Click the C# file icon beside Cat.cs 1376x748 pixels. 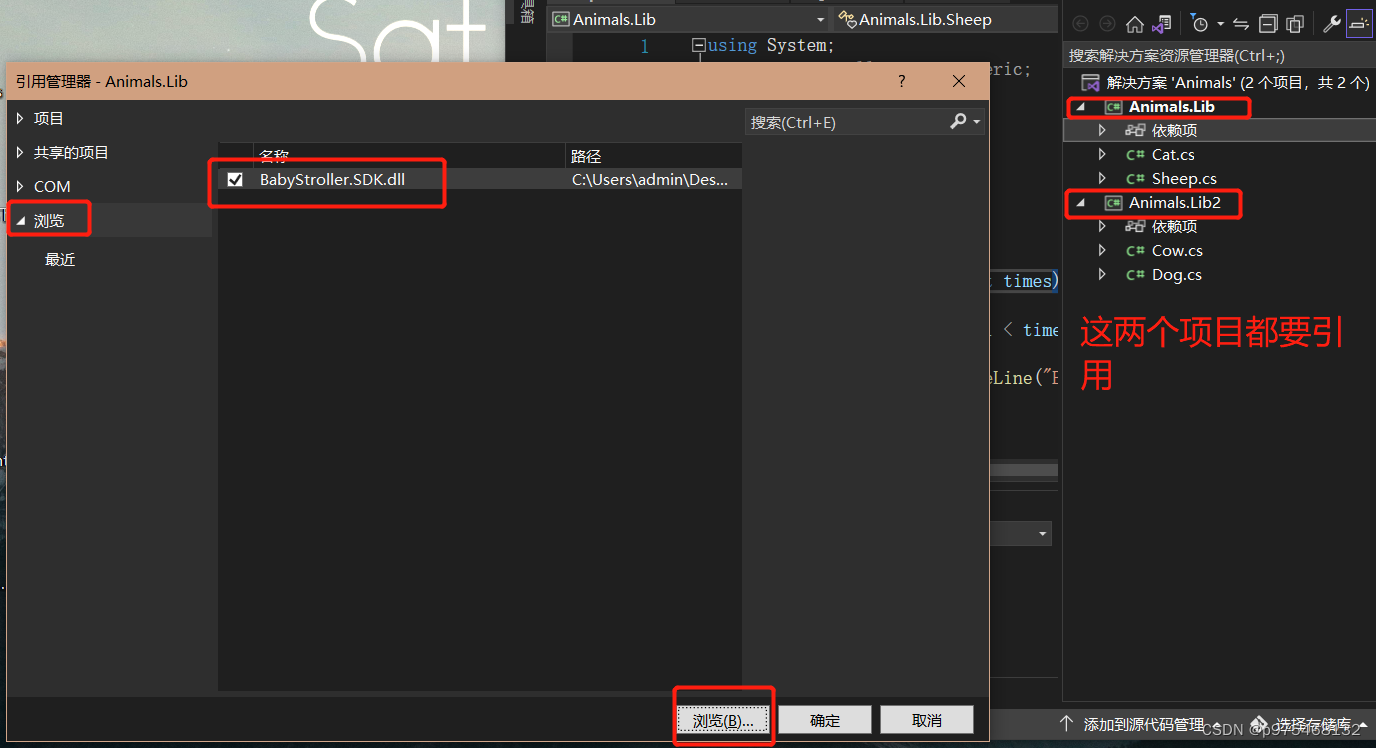pos(1135,155)
